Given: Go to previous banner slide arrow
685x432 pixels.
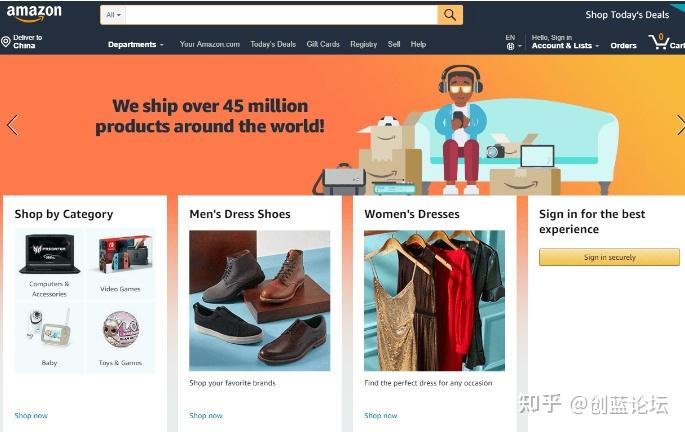Looking at the screenshot, I should click(13, 125).
